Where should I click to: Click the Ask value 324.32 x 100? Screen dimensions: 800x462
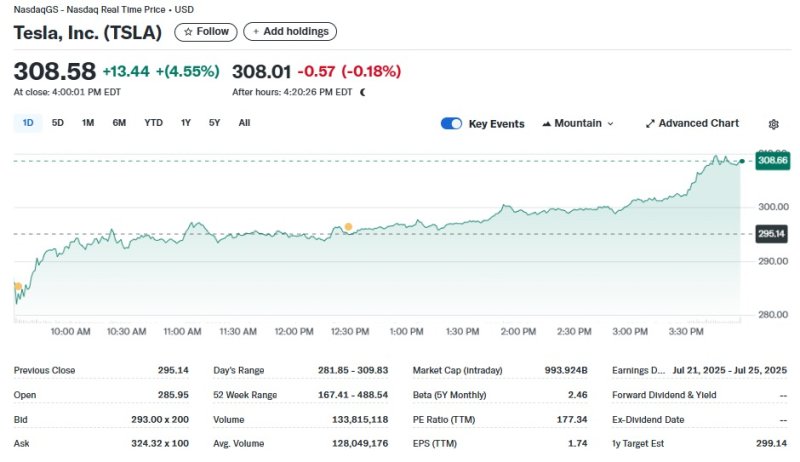160,444
